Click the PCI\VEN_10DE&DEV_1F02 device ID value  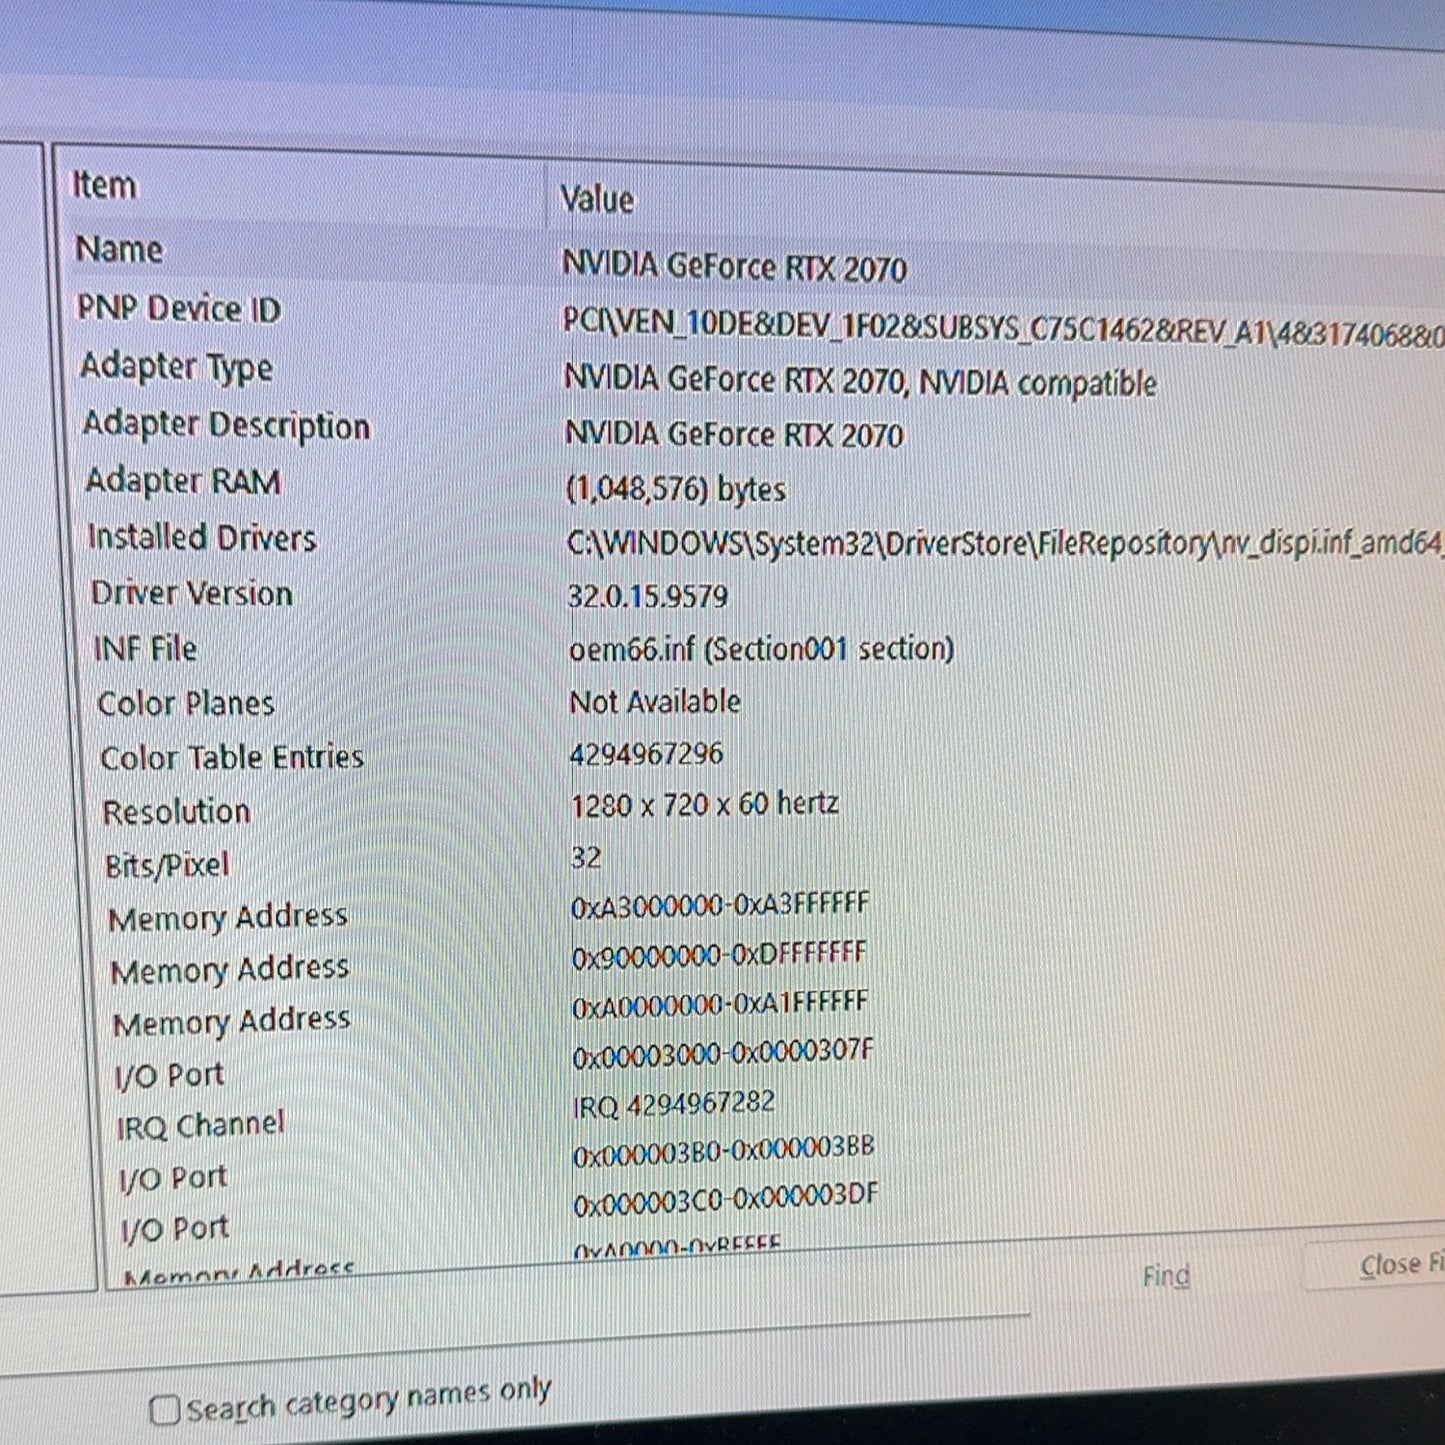click(x=1003, y=327)
